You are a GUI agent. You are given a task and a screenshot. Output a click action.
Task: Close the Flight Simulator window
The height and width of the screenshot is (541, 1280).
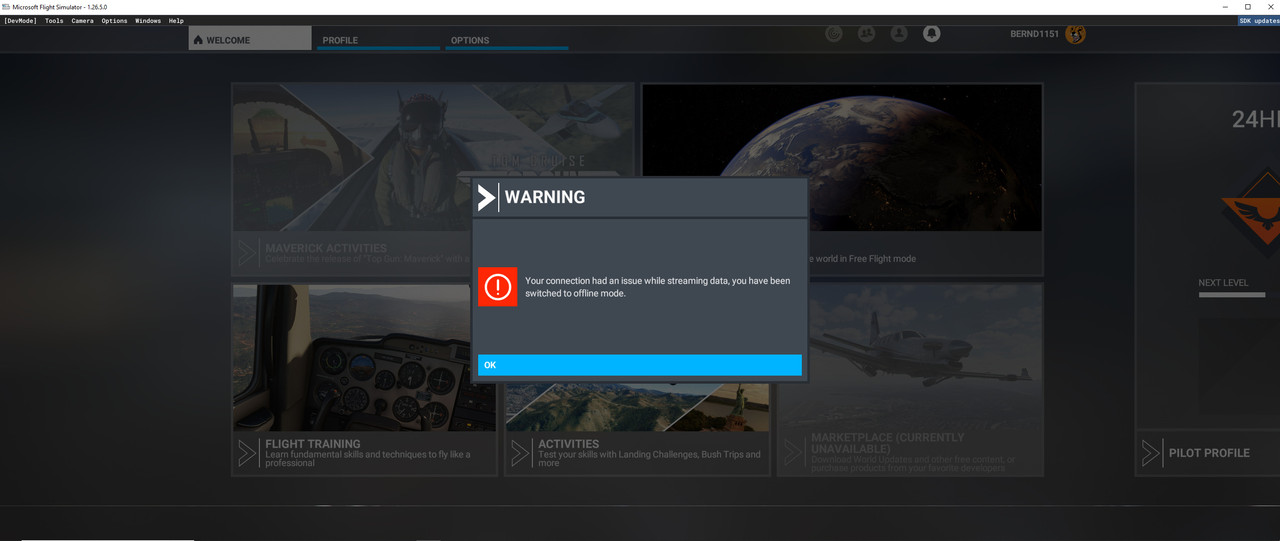(x=1269, y=6)
